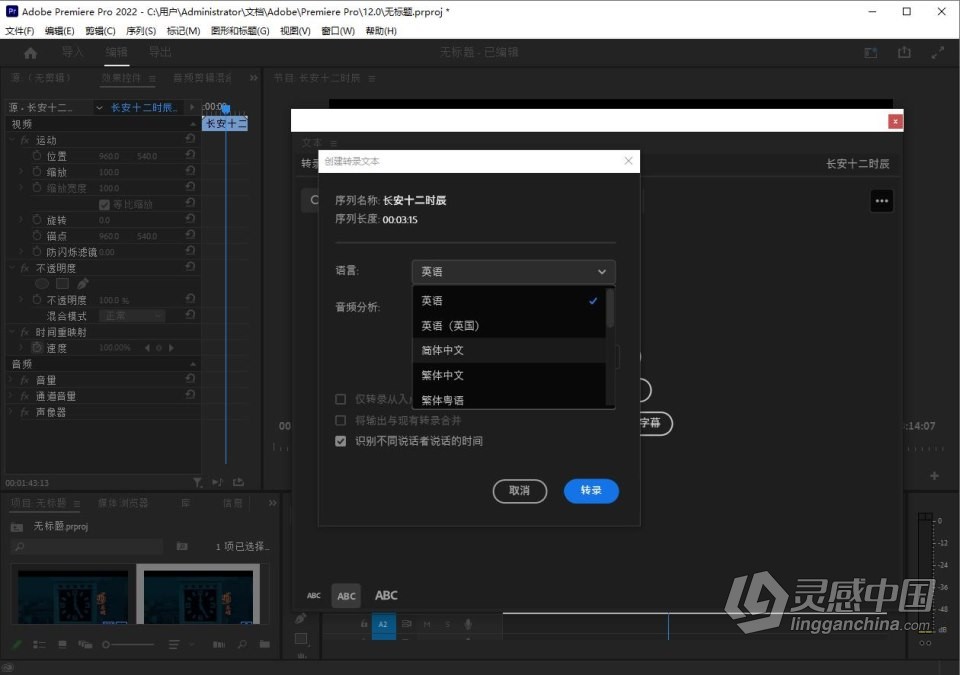Open the 语言 dropdown showing 英语
The height and width of the screenshot is (675, 960).
514,271
